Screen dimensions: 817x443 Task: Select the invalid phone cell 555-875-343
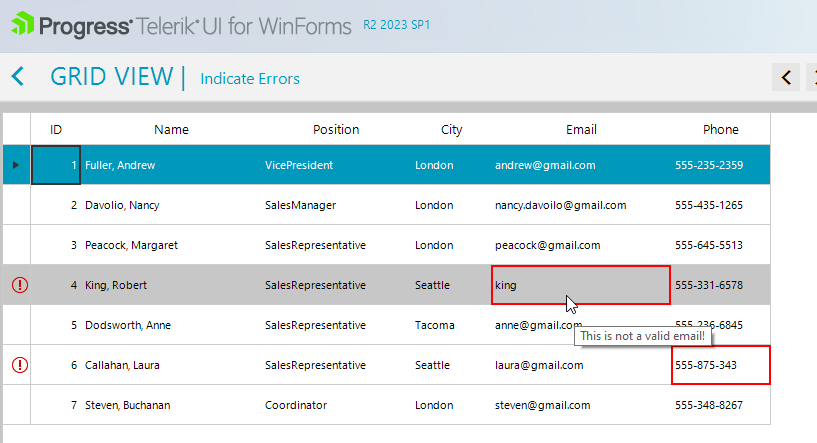[720, 365]
